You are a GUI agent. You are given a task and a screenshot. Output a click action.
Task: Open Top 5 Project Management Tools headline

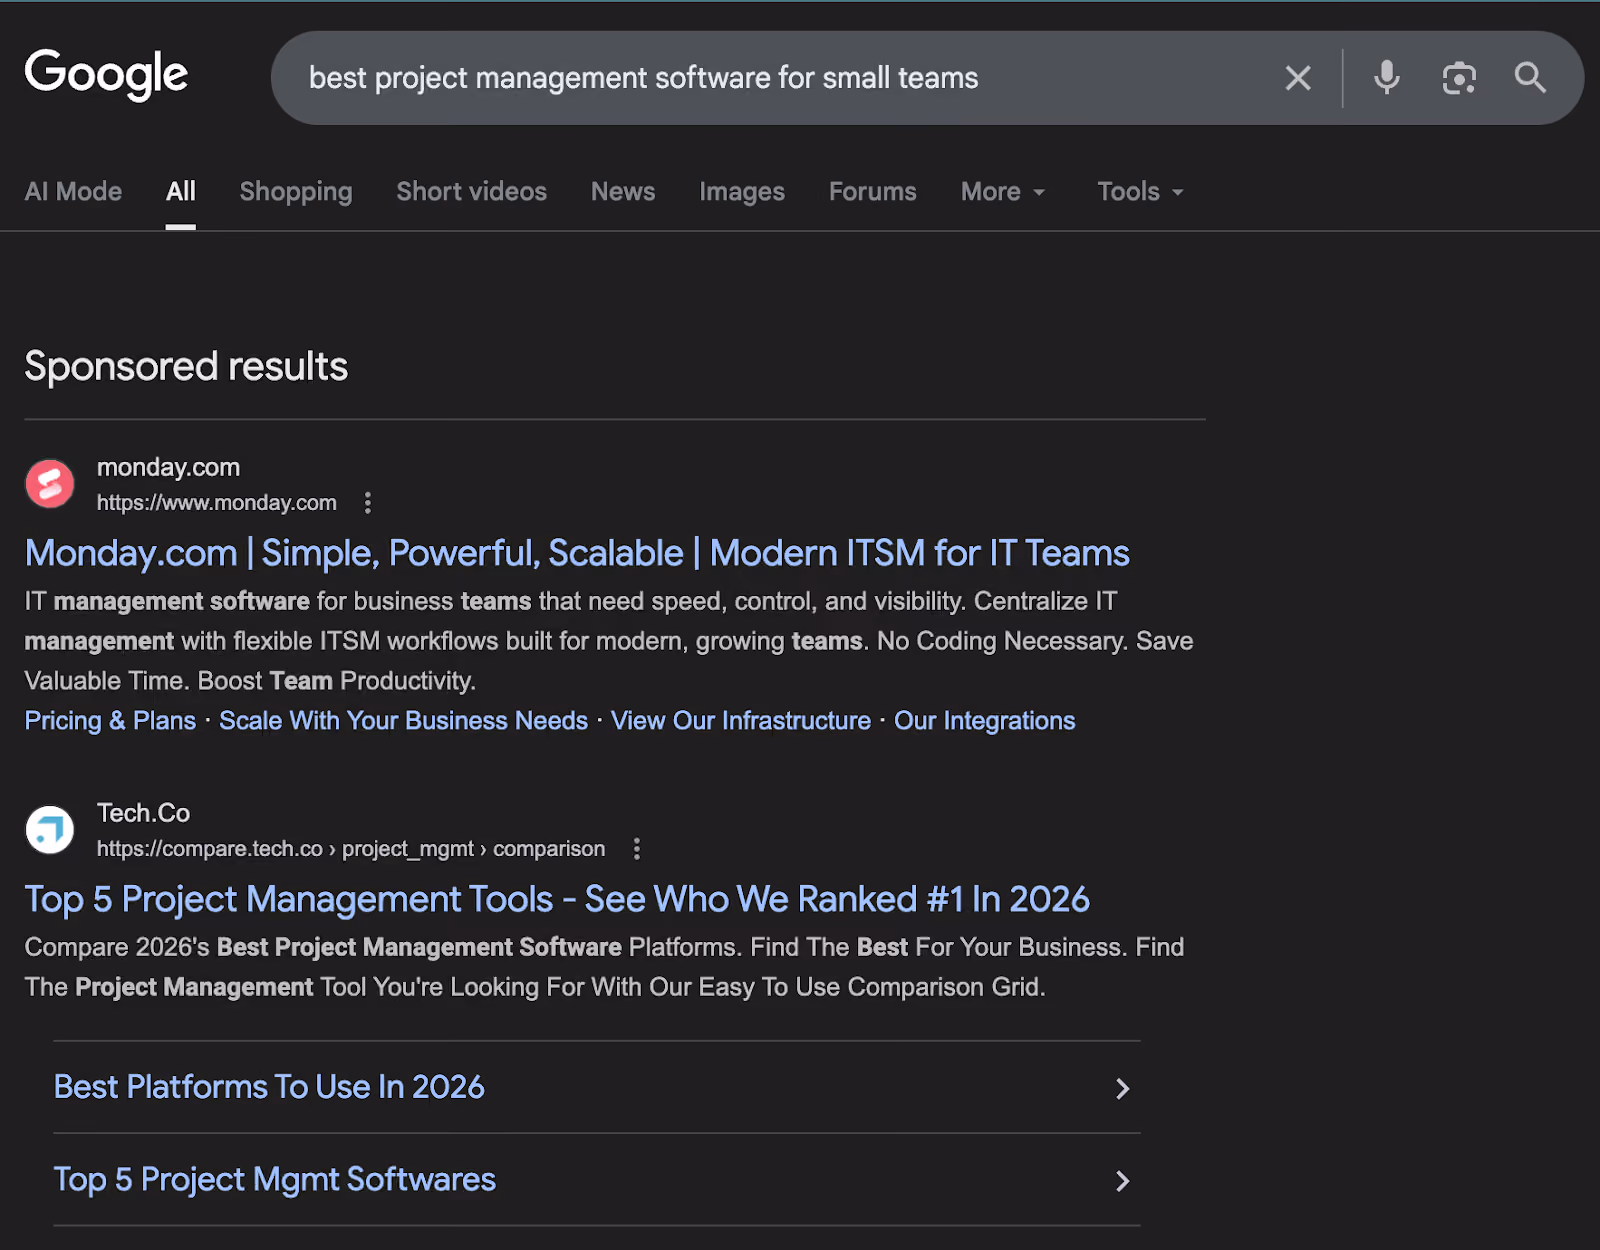557,900
